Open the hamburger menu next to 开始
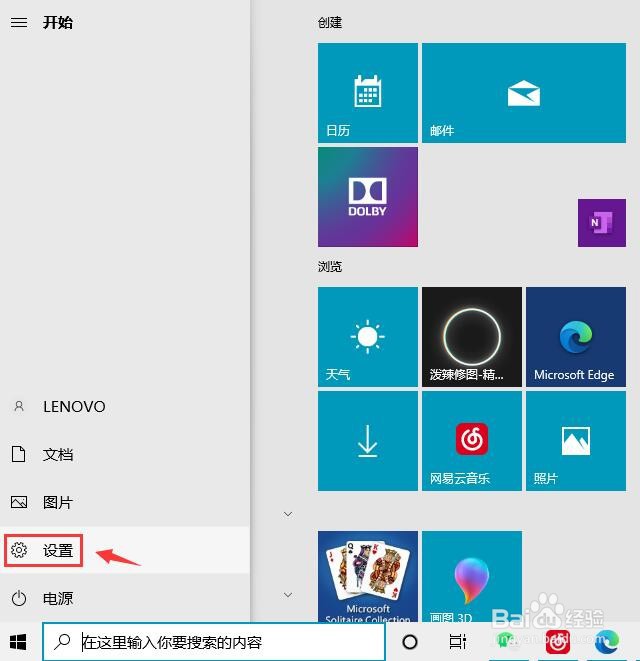Image resolution: width=640 pixels, height=661 pixels. (x=19, y=22)
